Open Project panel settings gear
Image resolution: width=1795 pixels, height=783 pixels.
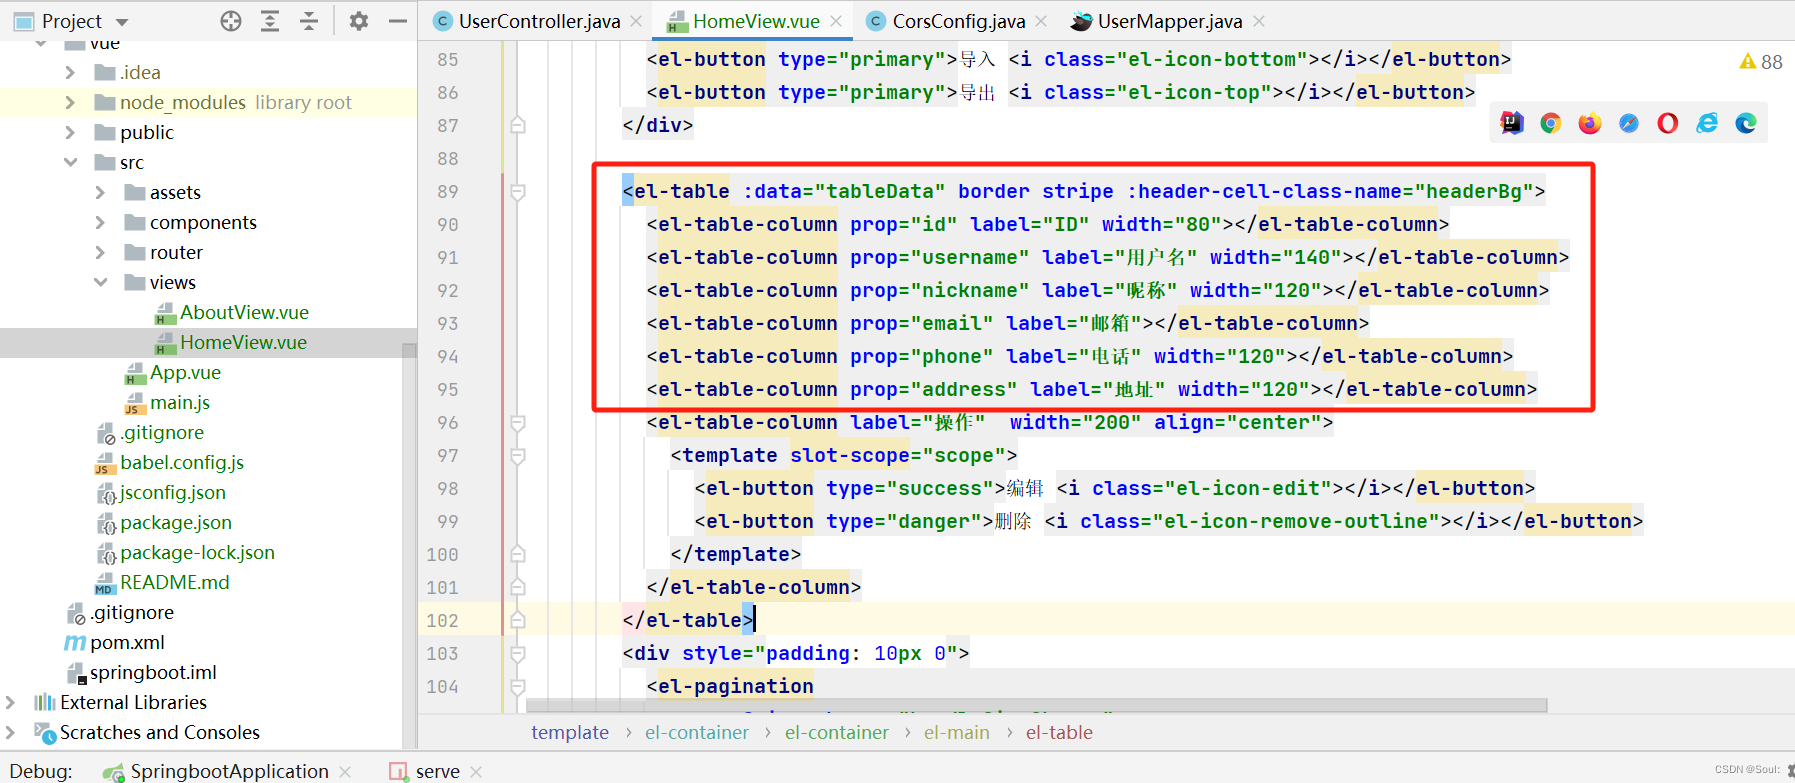coord(359,21)
